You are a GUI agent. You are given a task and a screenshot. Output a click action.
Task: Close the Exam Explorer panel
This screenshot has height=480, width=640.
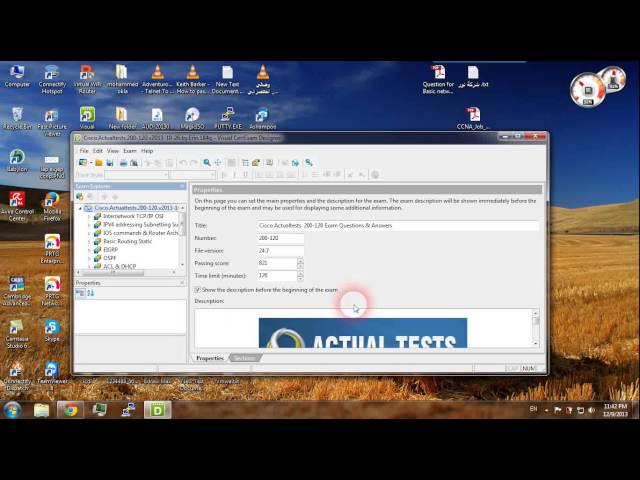[x=182, y=186]
